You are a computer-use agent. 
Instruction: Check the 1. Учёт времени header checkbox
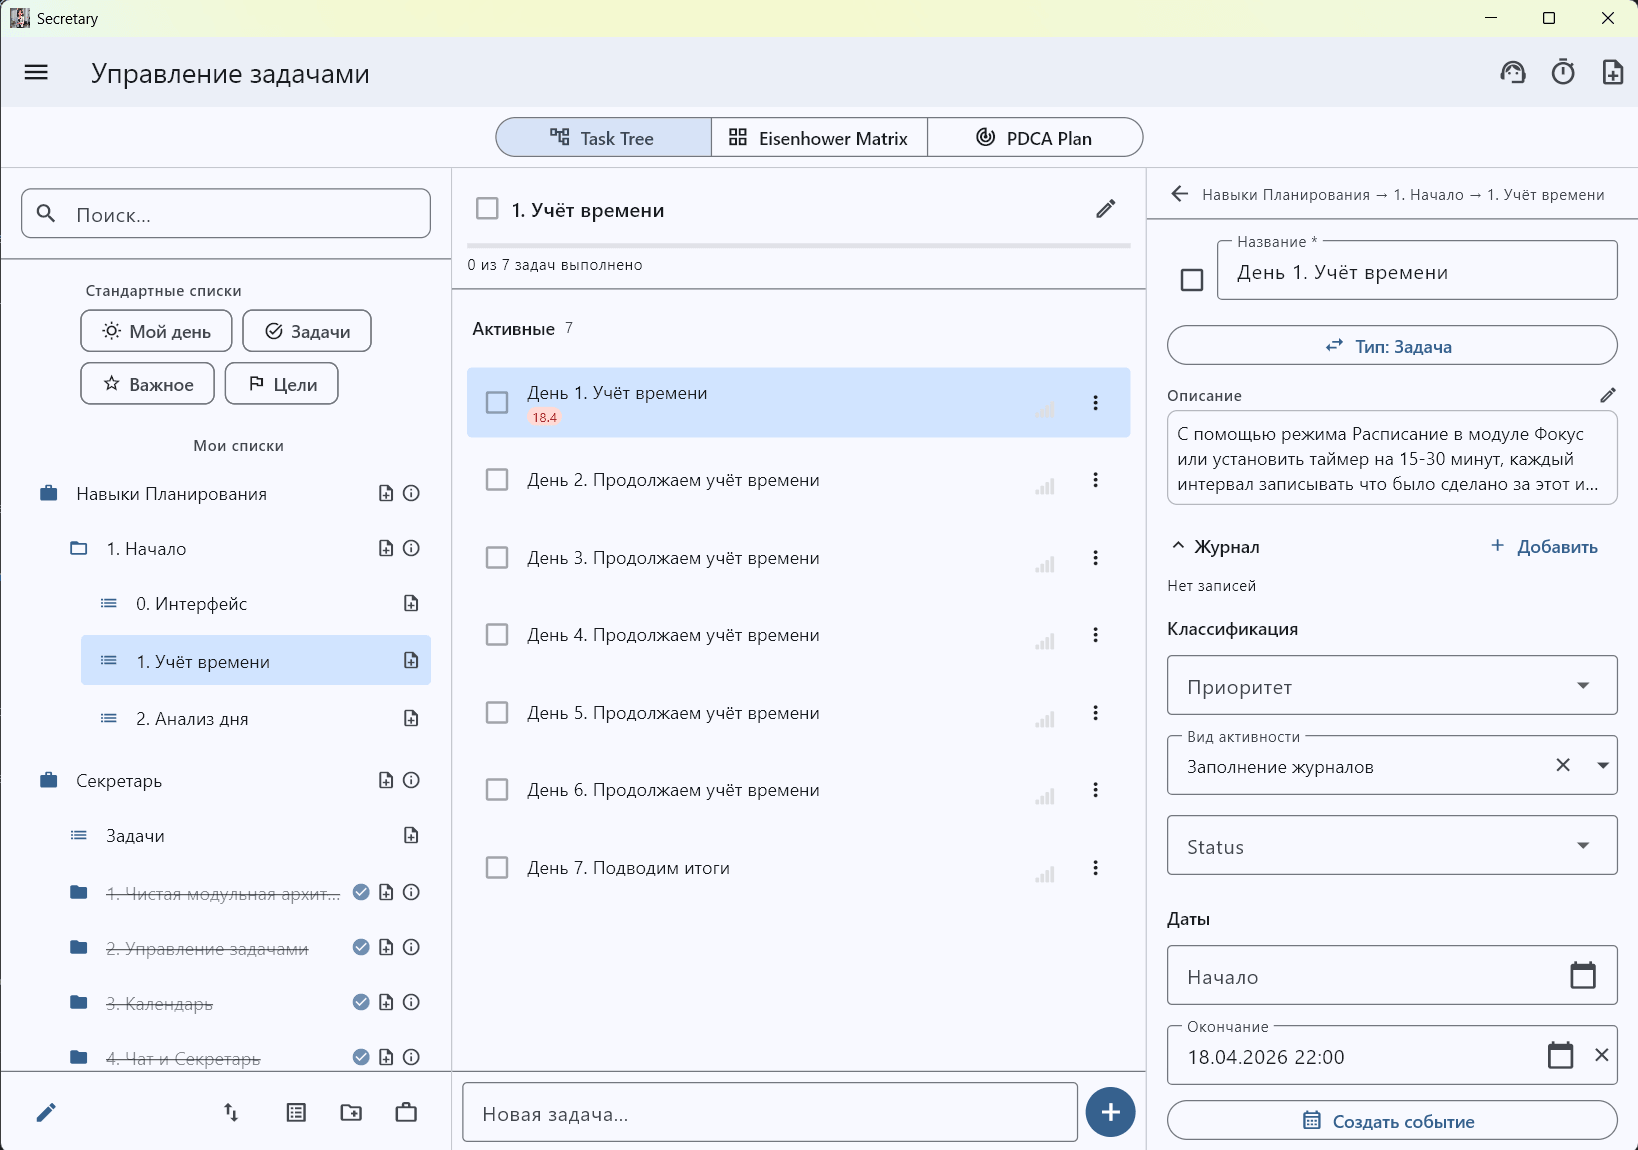[487, 209]
